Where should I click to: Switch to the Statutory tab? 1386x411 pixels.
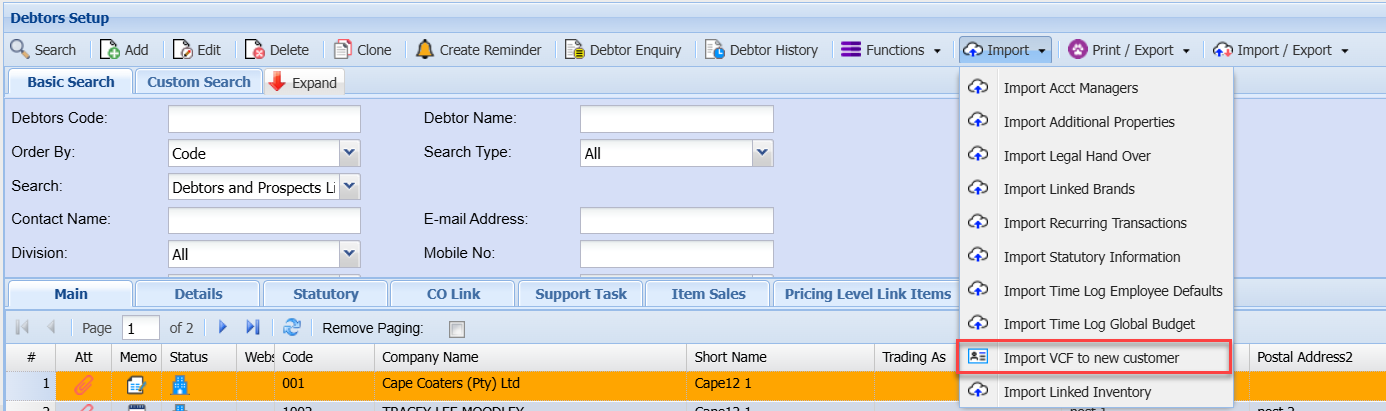click(326, 294)
